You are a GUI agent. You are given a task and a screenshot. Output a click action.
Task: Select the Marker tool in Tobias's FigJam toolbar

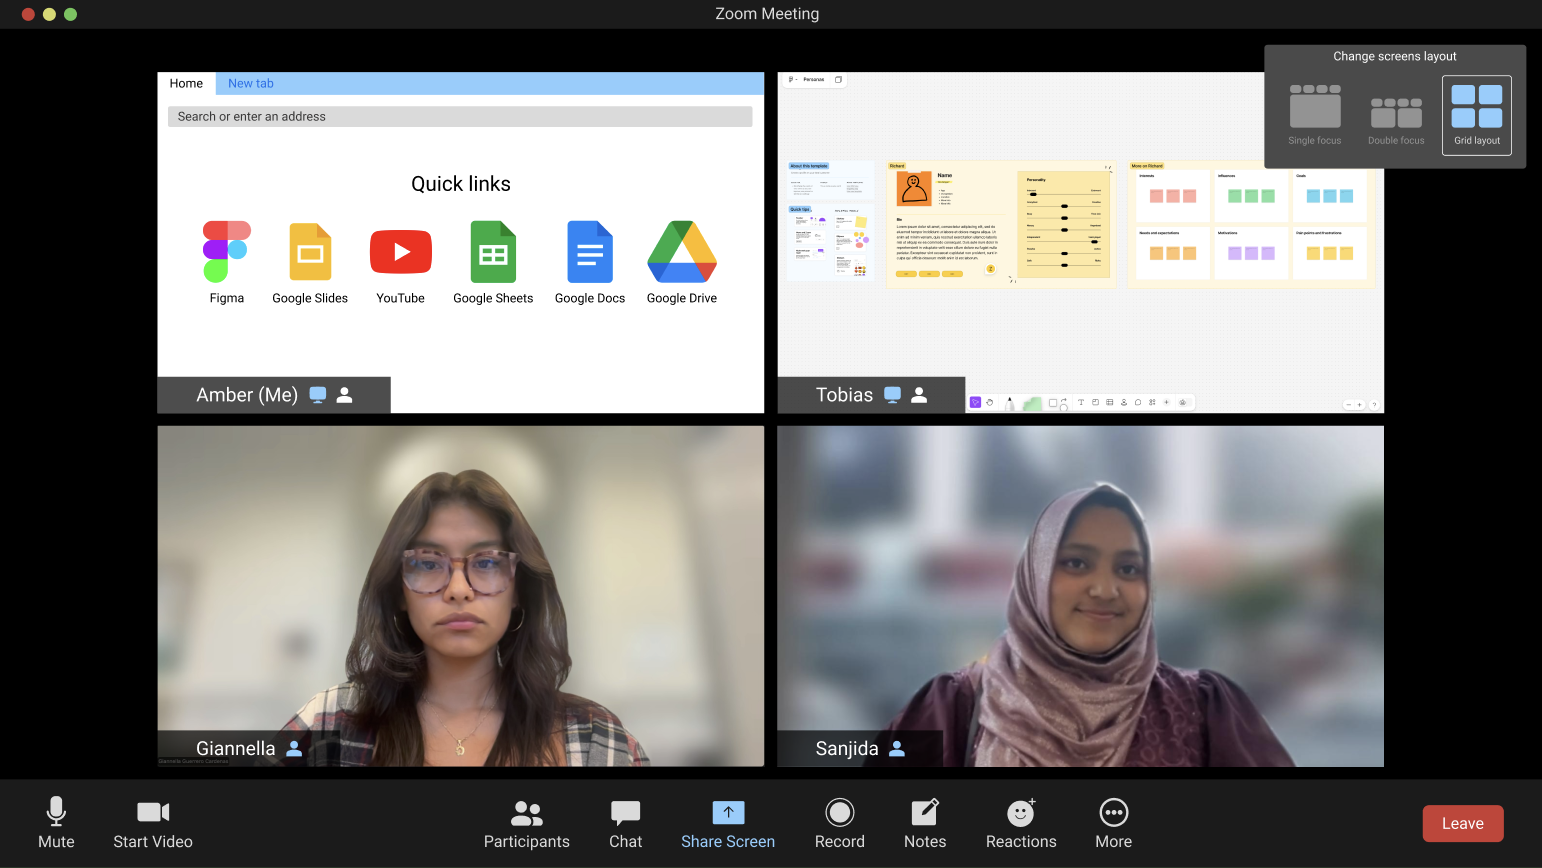coord(1009,402)
